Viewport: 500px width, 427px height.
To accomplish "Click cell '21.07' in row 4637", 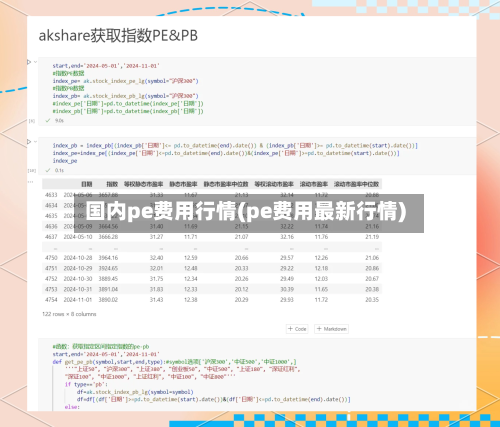I will pos(241,237).
